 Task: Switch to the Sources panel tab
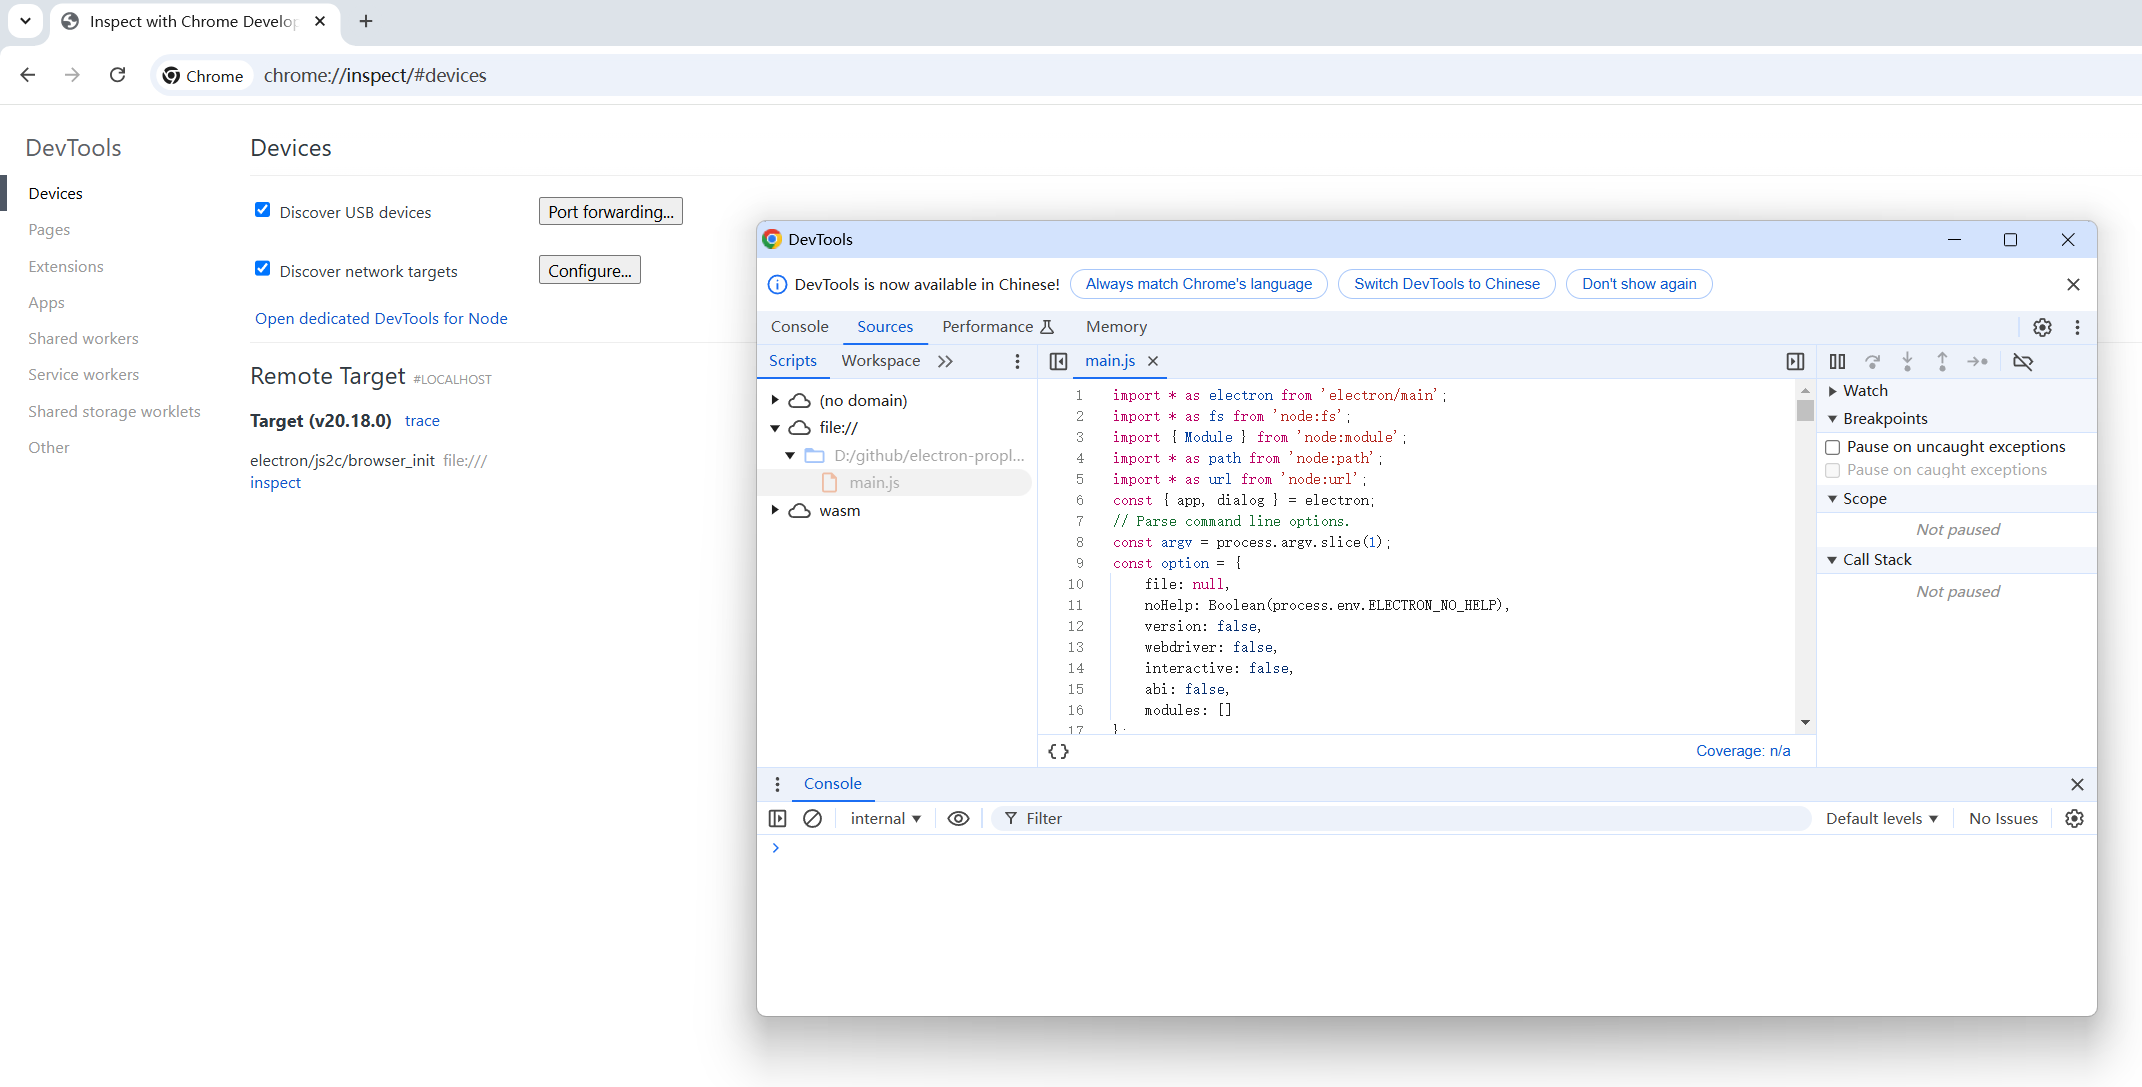[x=885, y=327]
